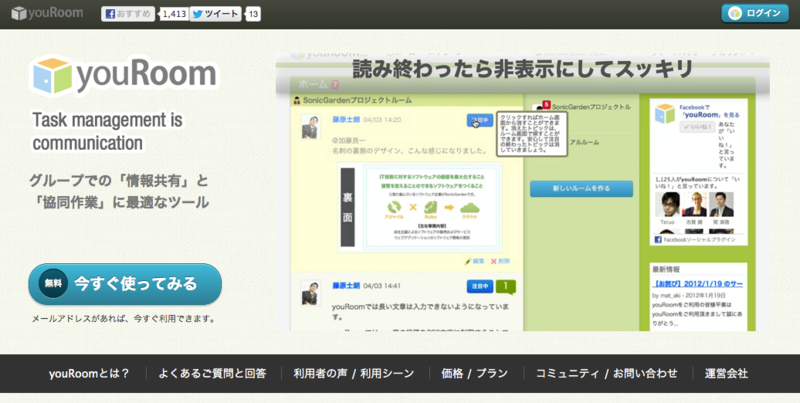This screenshot has height=403, width=800.
Task: Click 削除 delete link under post
Action: 501,261
